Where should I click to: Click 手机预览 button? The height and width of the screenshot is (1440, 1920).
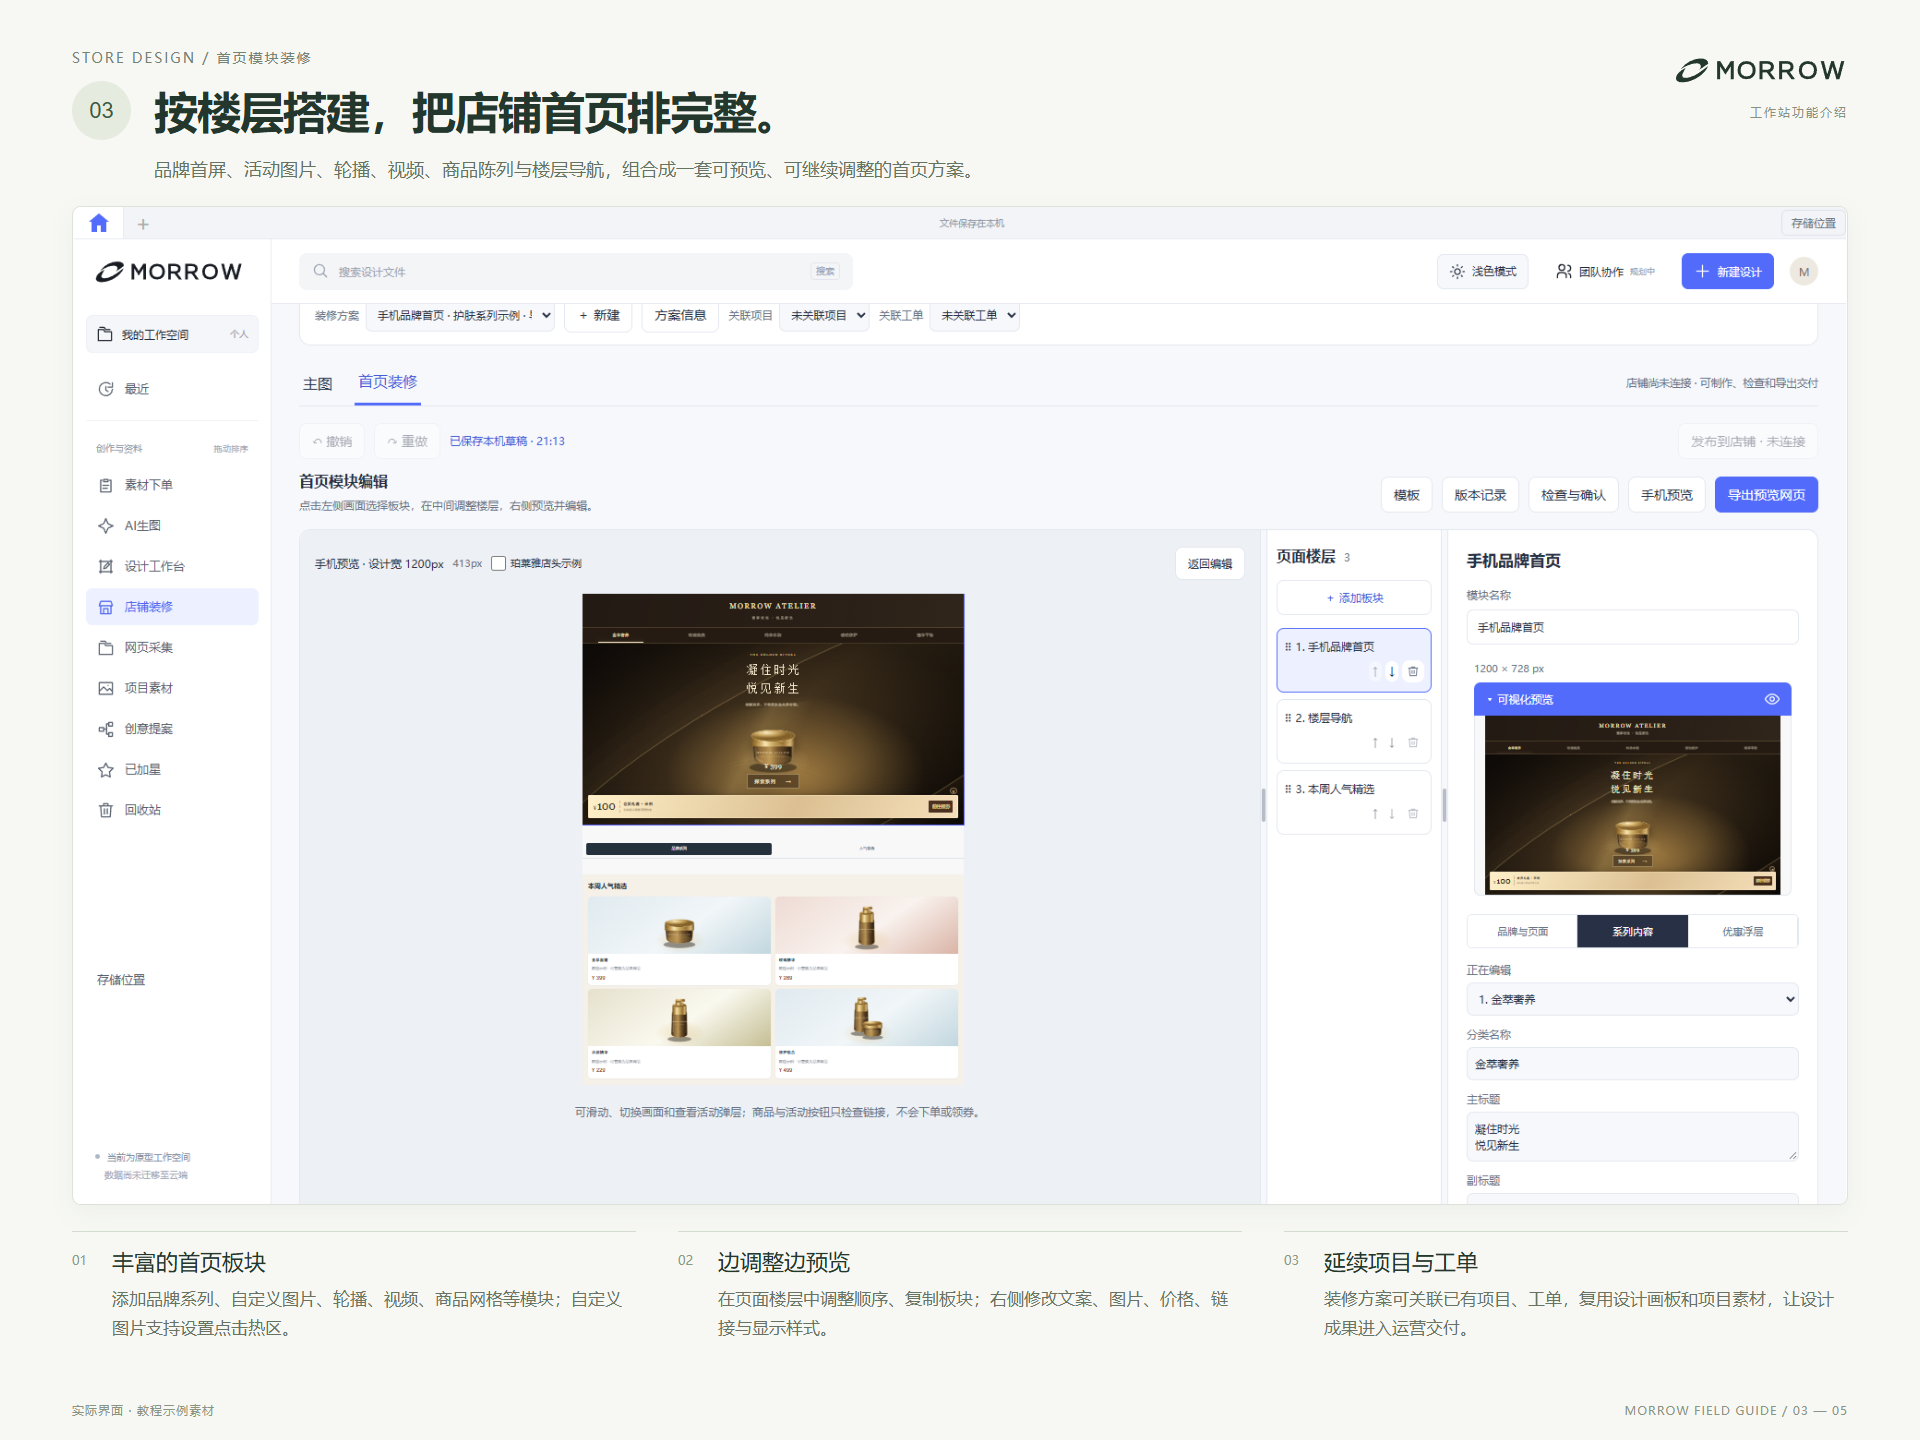coord(1666,495)
